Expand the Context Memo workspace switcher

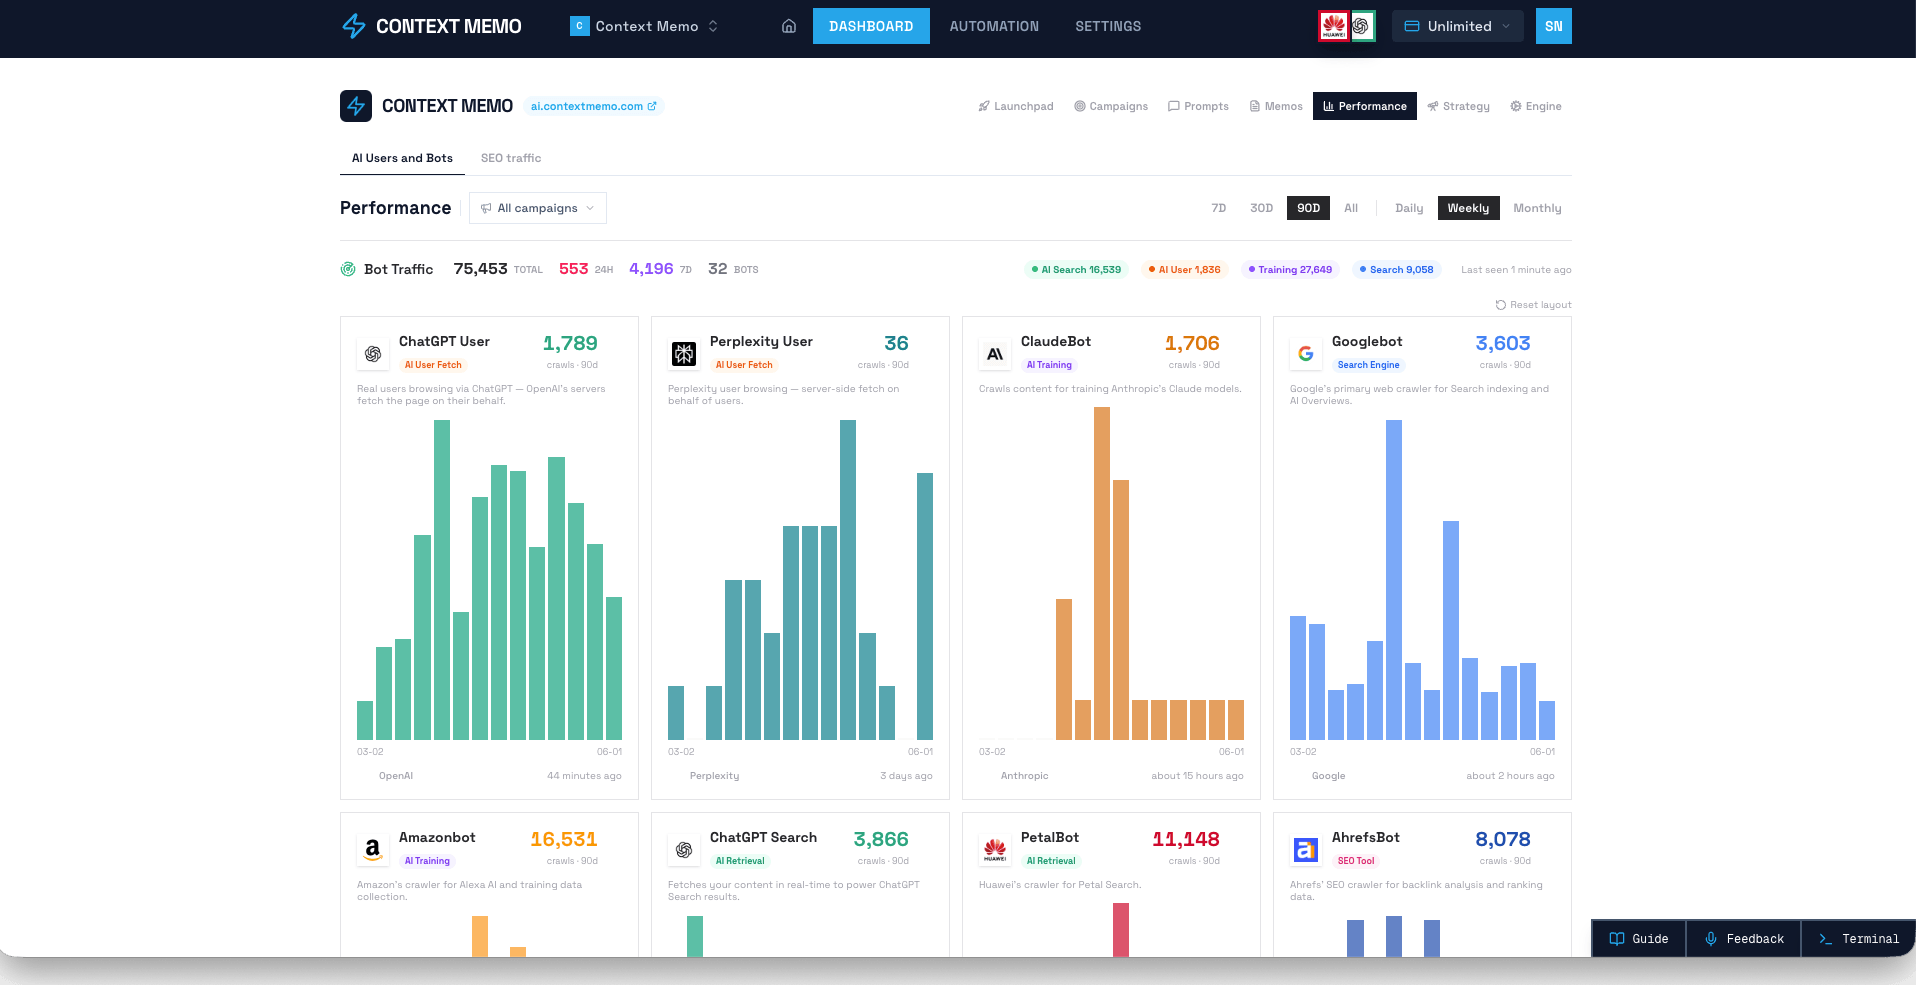click(645, 26)
